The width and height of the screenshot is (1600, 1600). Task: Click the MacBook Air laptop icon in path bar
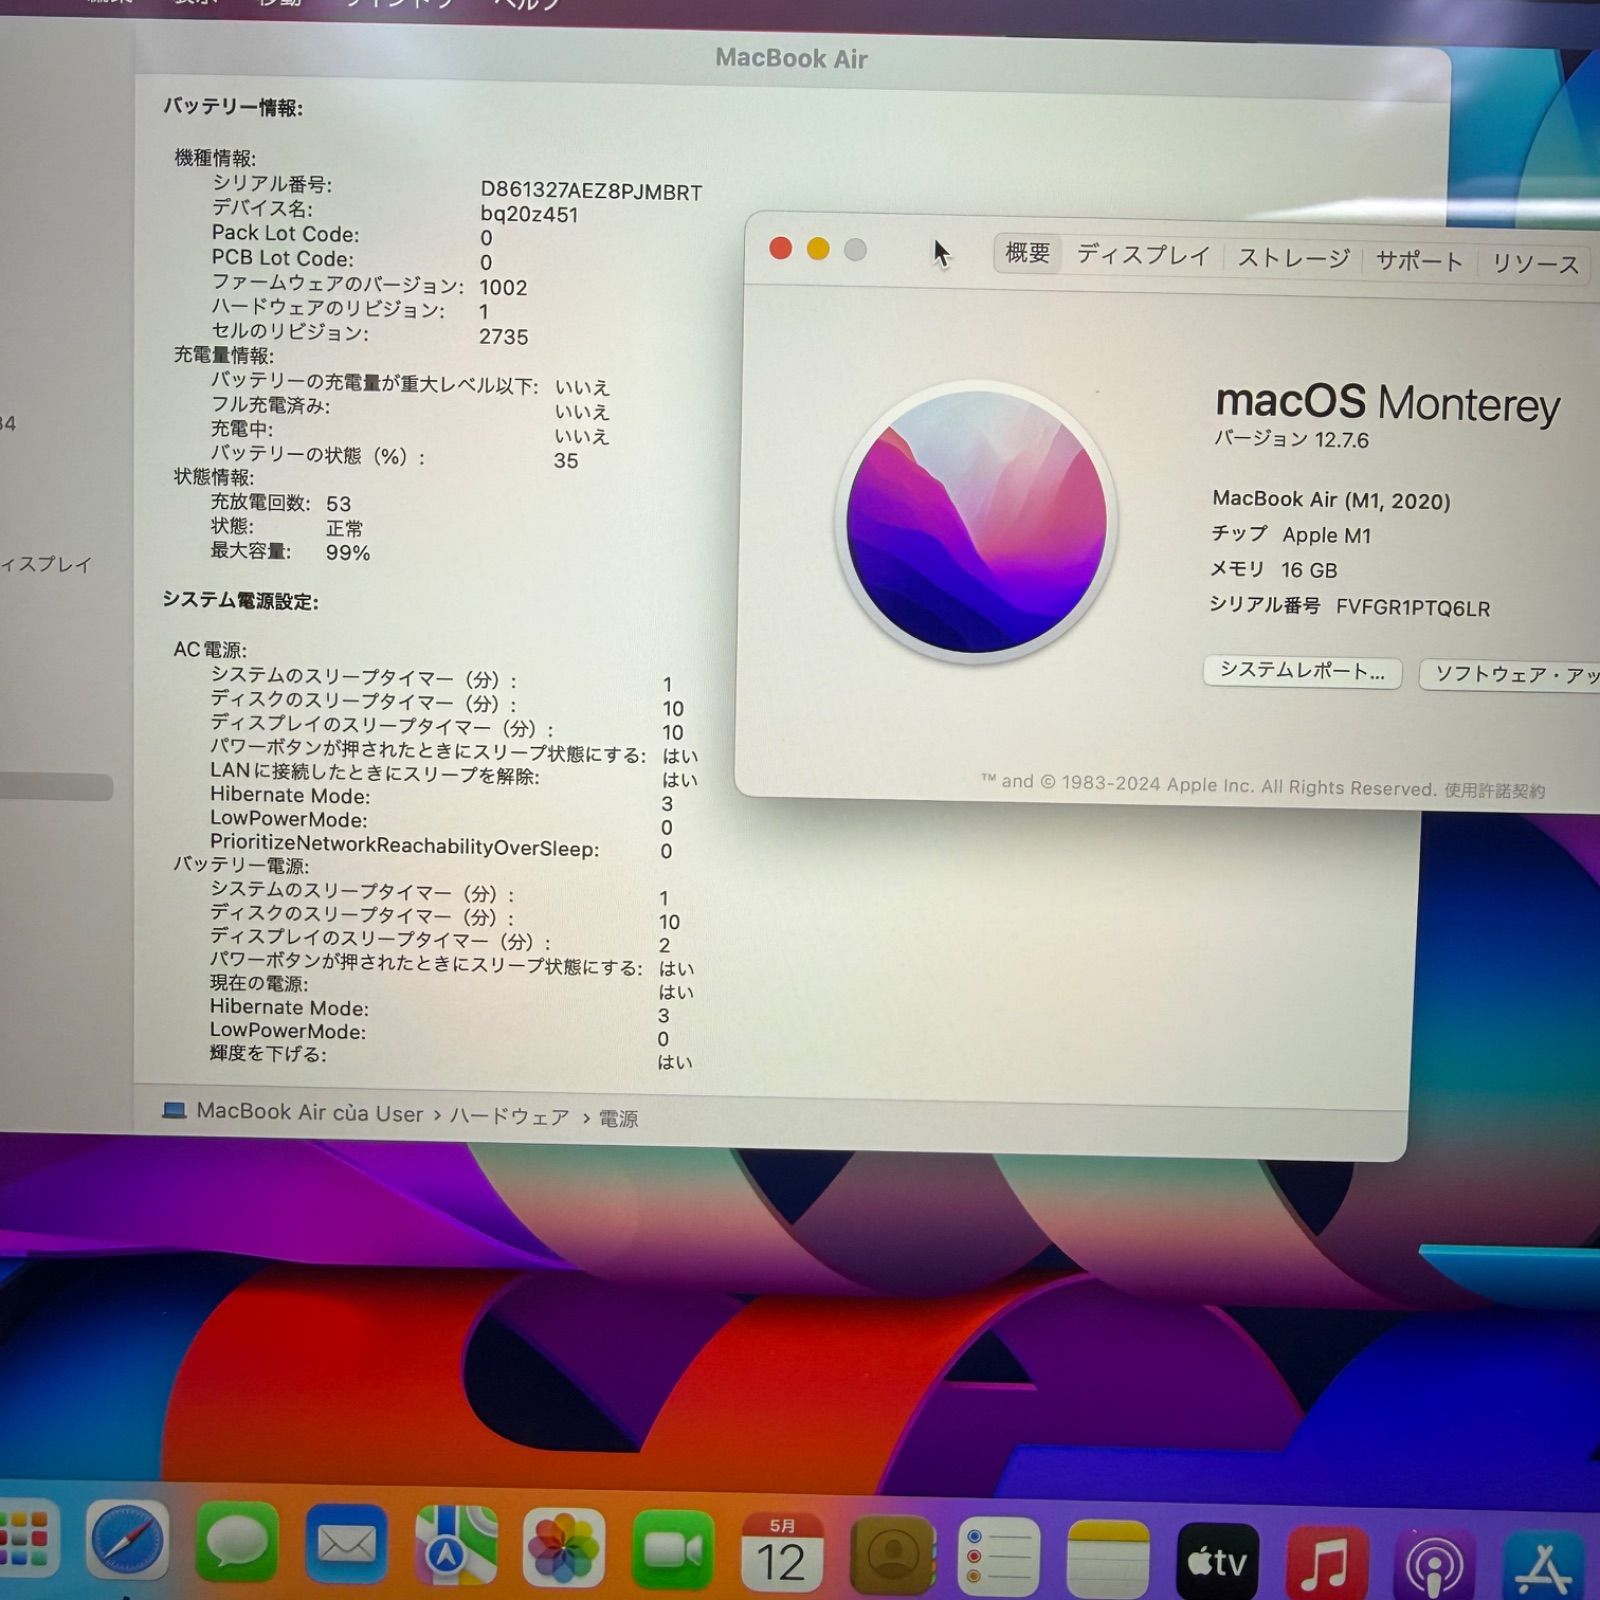click(x=174, y=1110)
